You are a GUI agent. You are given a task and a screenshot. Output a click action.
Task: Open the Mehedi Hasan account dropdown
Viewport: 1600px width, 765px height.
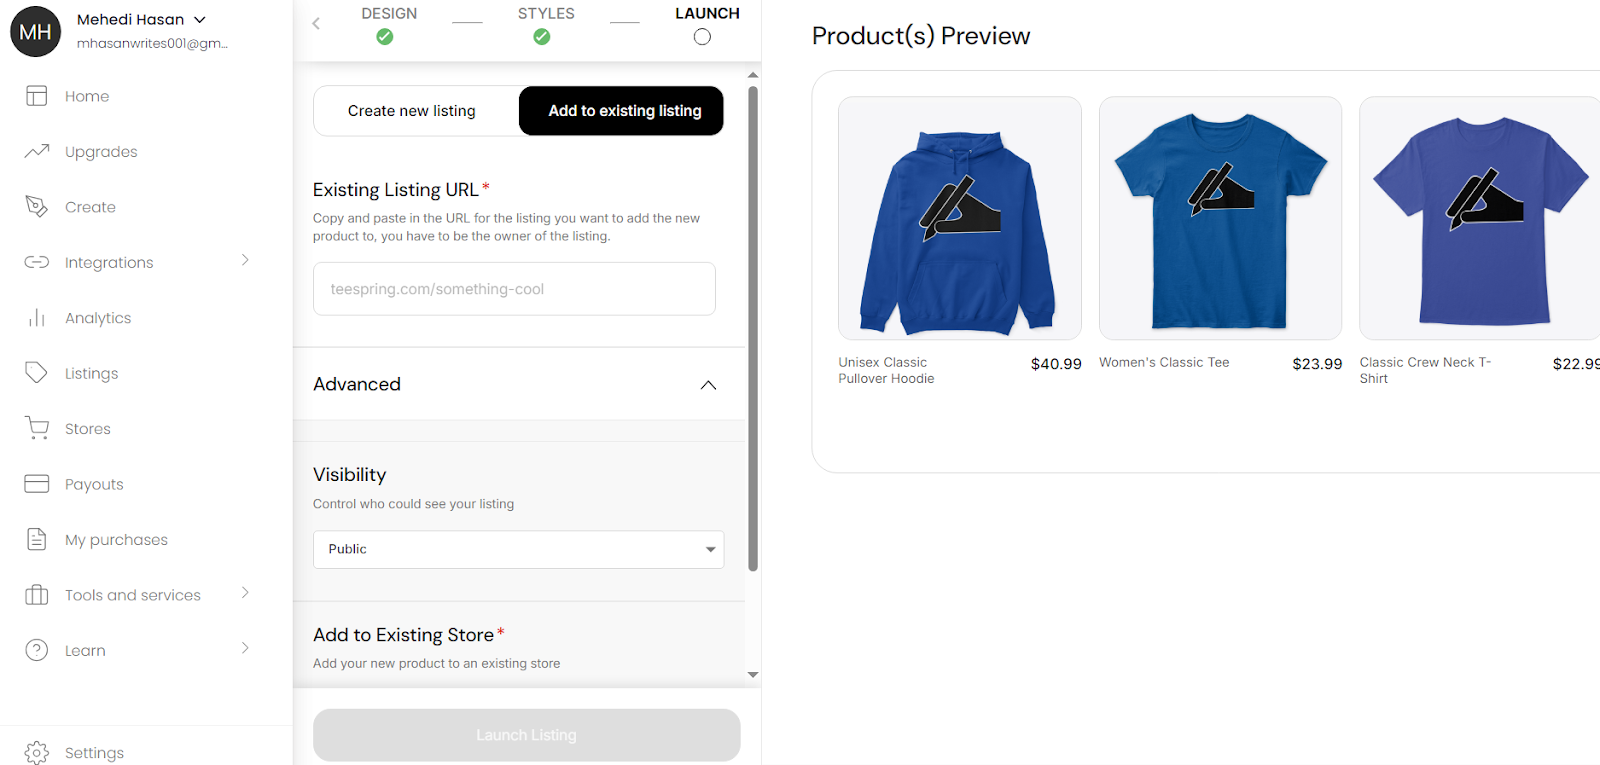click(200, 20)
